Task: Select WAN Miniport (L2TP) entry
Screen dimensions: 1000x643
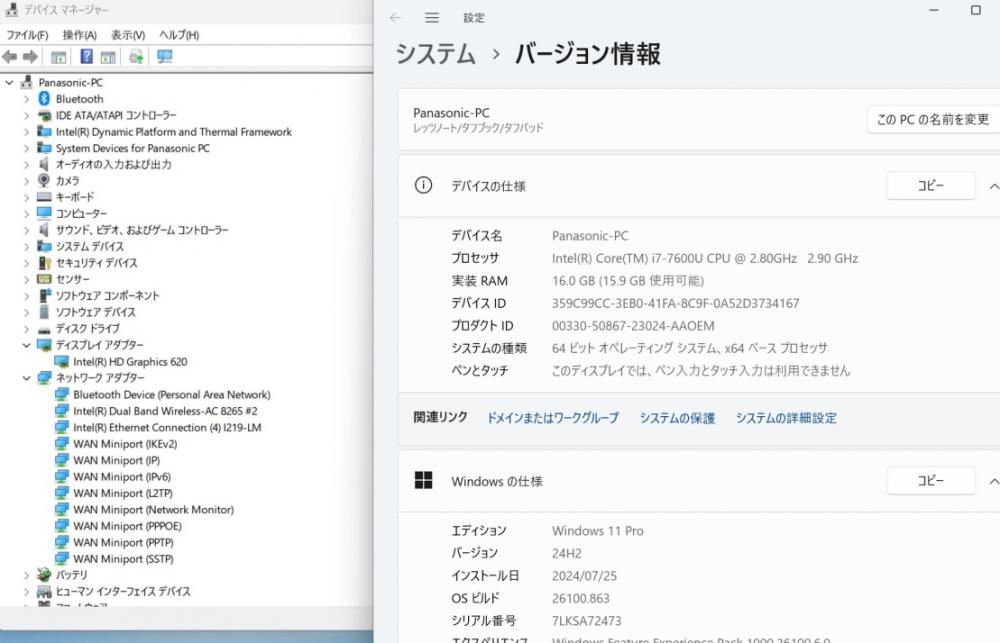Action: tap(122, 493)
